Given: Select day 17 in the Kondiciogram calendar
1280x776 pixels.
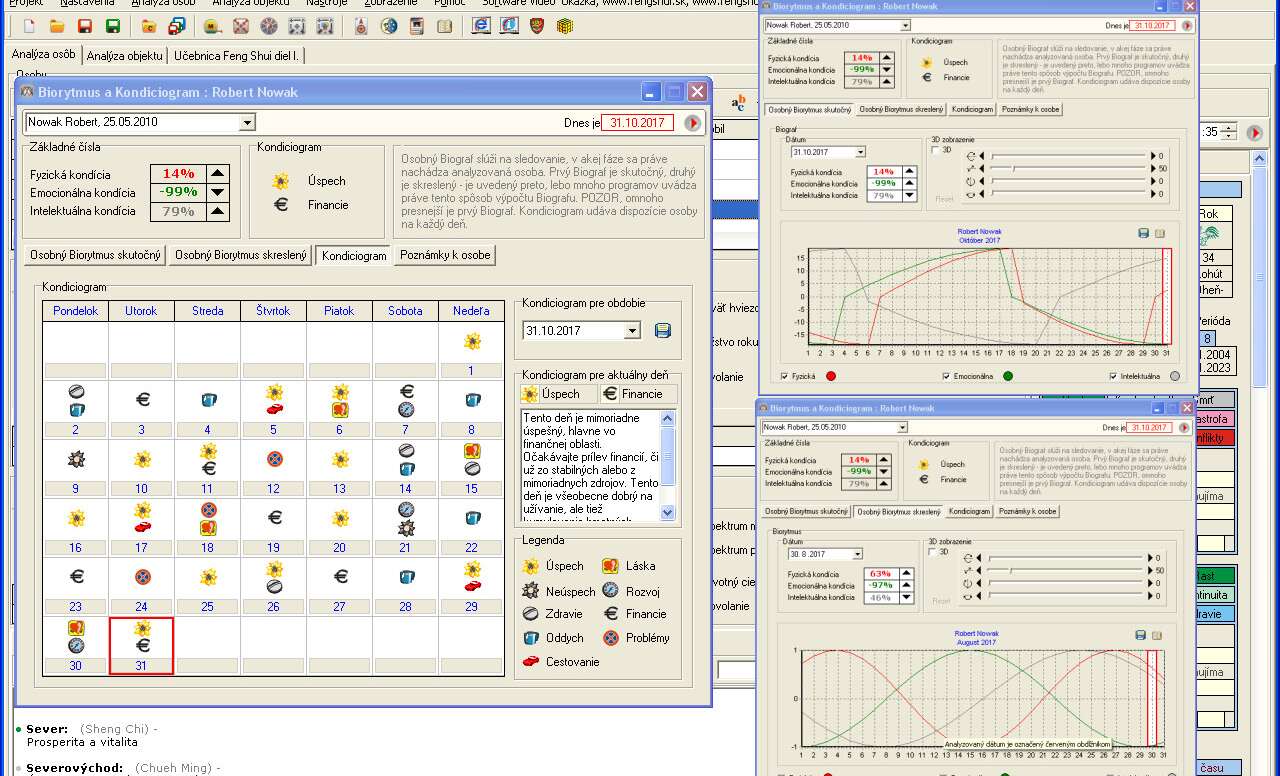Looking at the screenshot, I should pyautogui.click(x=141, y=528).
